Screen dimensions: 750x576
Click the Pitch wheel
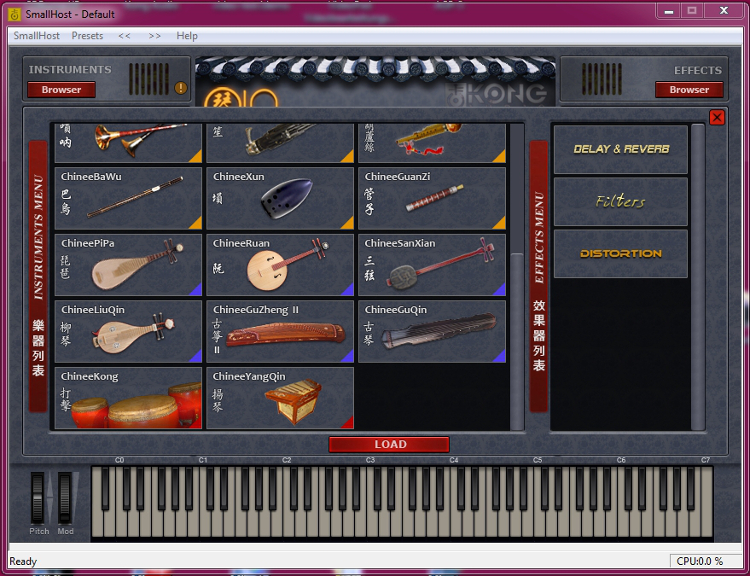[38, 498]
